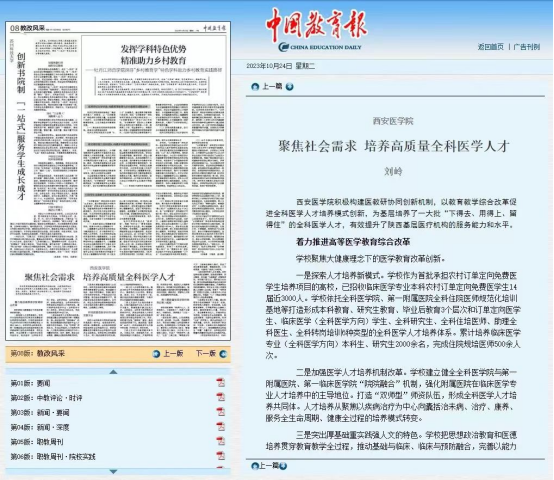This screenshot has width=554, height=480.
Task: Download PDF for 第03版 新闻·要闻
Action: click(x=221, y=412)
